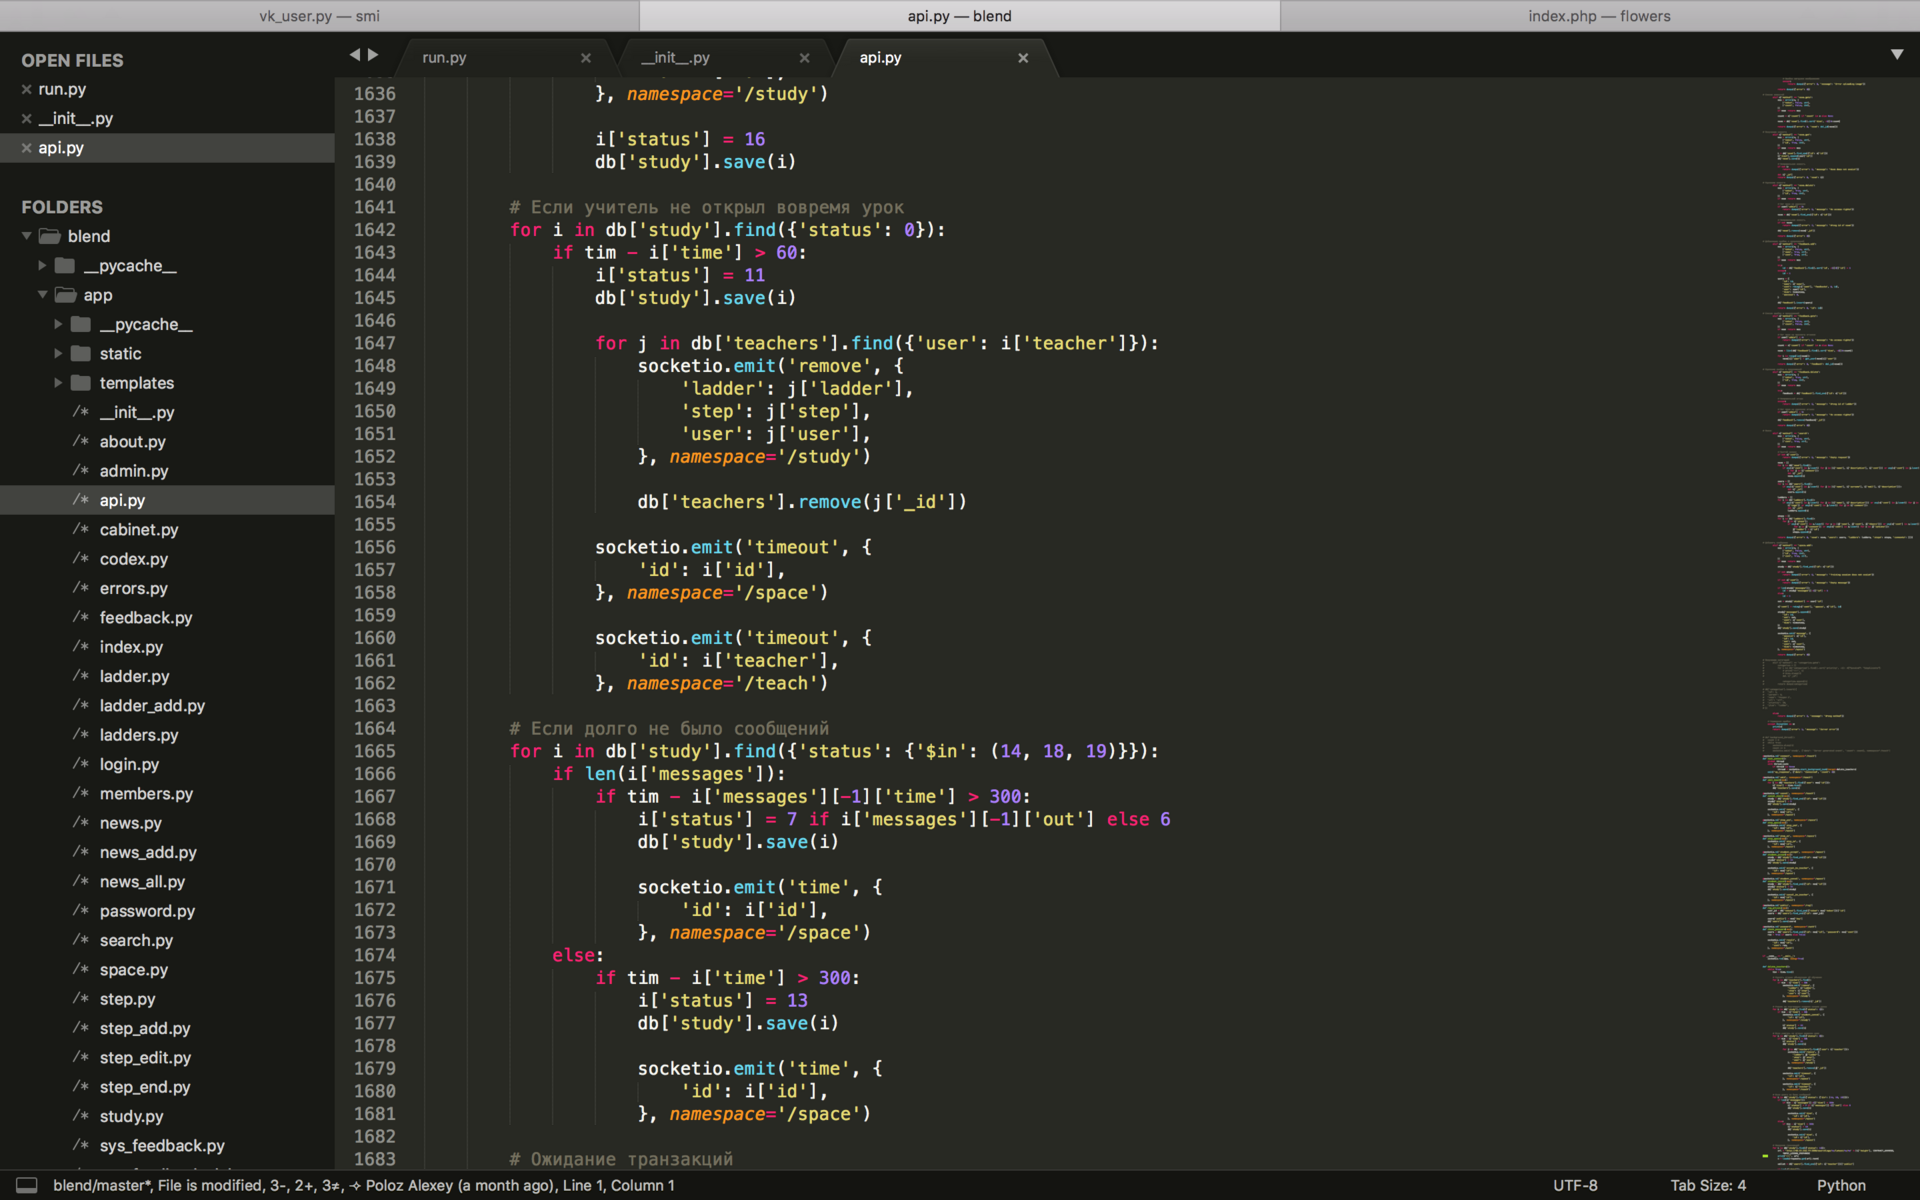Open the tab list dropdown arrow
This screenshot has height=1200, width=1920.
[1897, 55]
